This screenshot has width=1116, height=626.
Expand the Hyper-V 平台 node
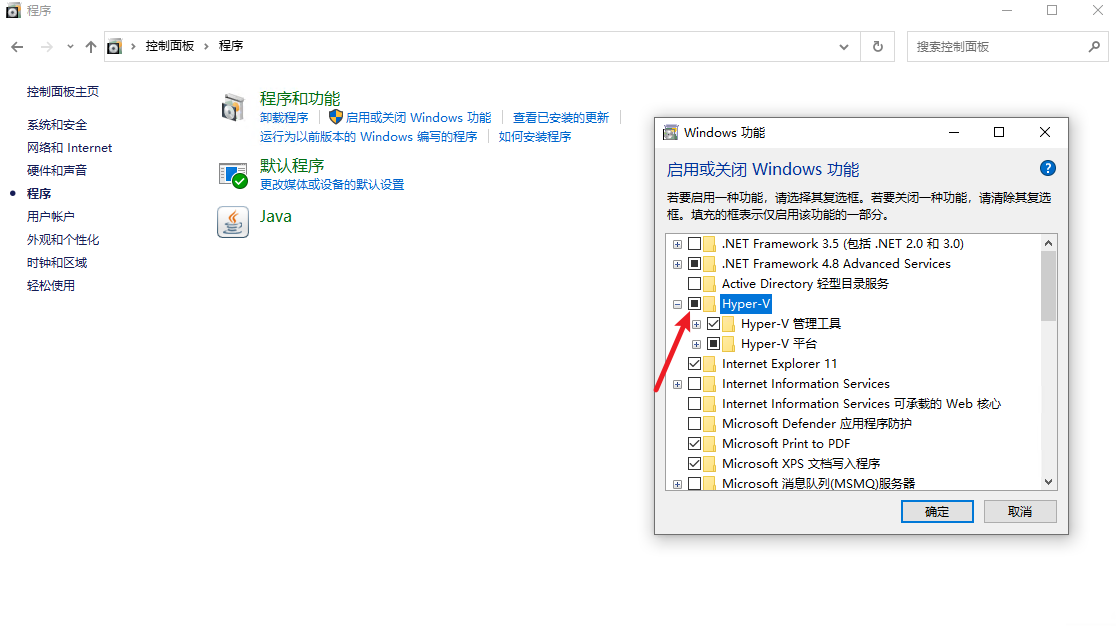point(696,344)
